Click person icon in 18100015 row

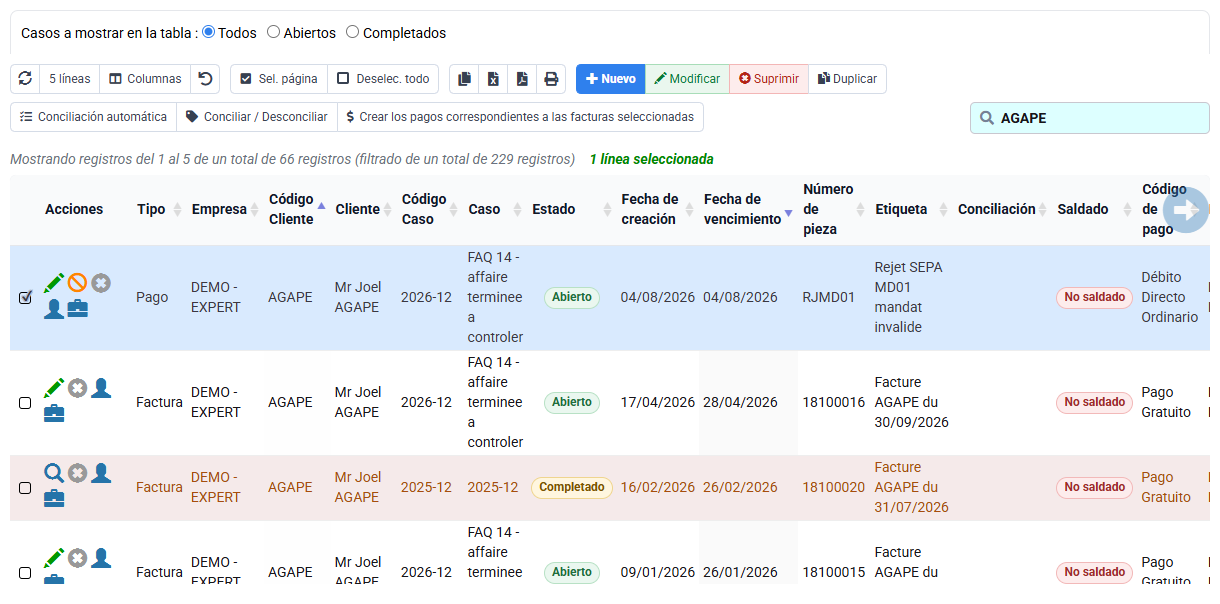101,558
